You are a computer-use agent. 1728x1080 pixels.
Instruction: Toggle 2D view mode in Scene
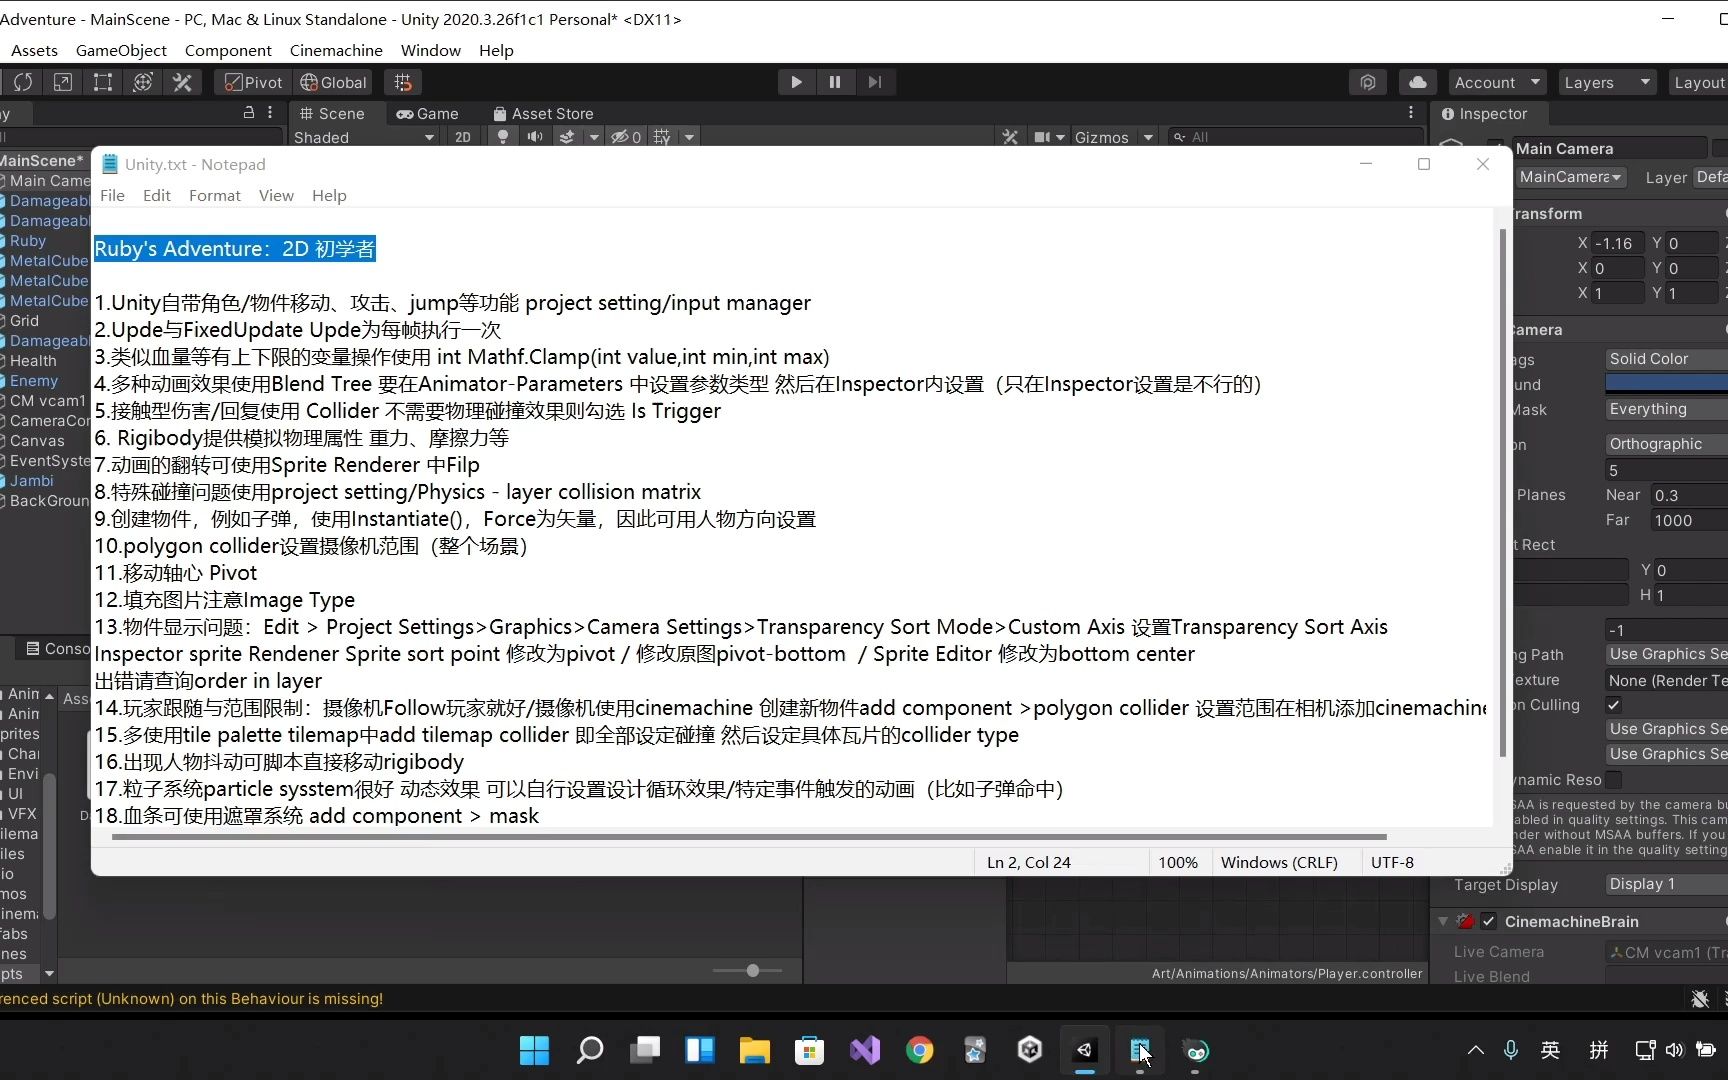(x=463, y=137)
